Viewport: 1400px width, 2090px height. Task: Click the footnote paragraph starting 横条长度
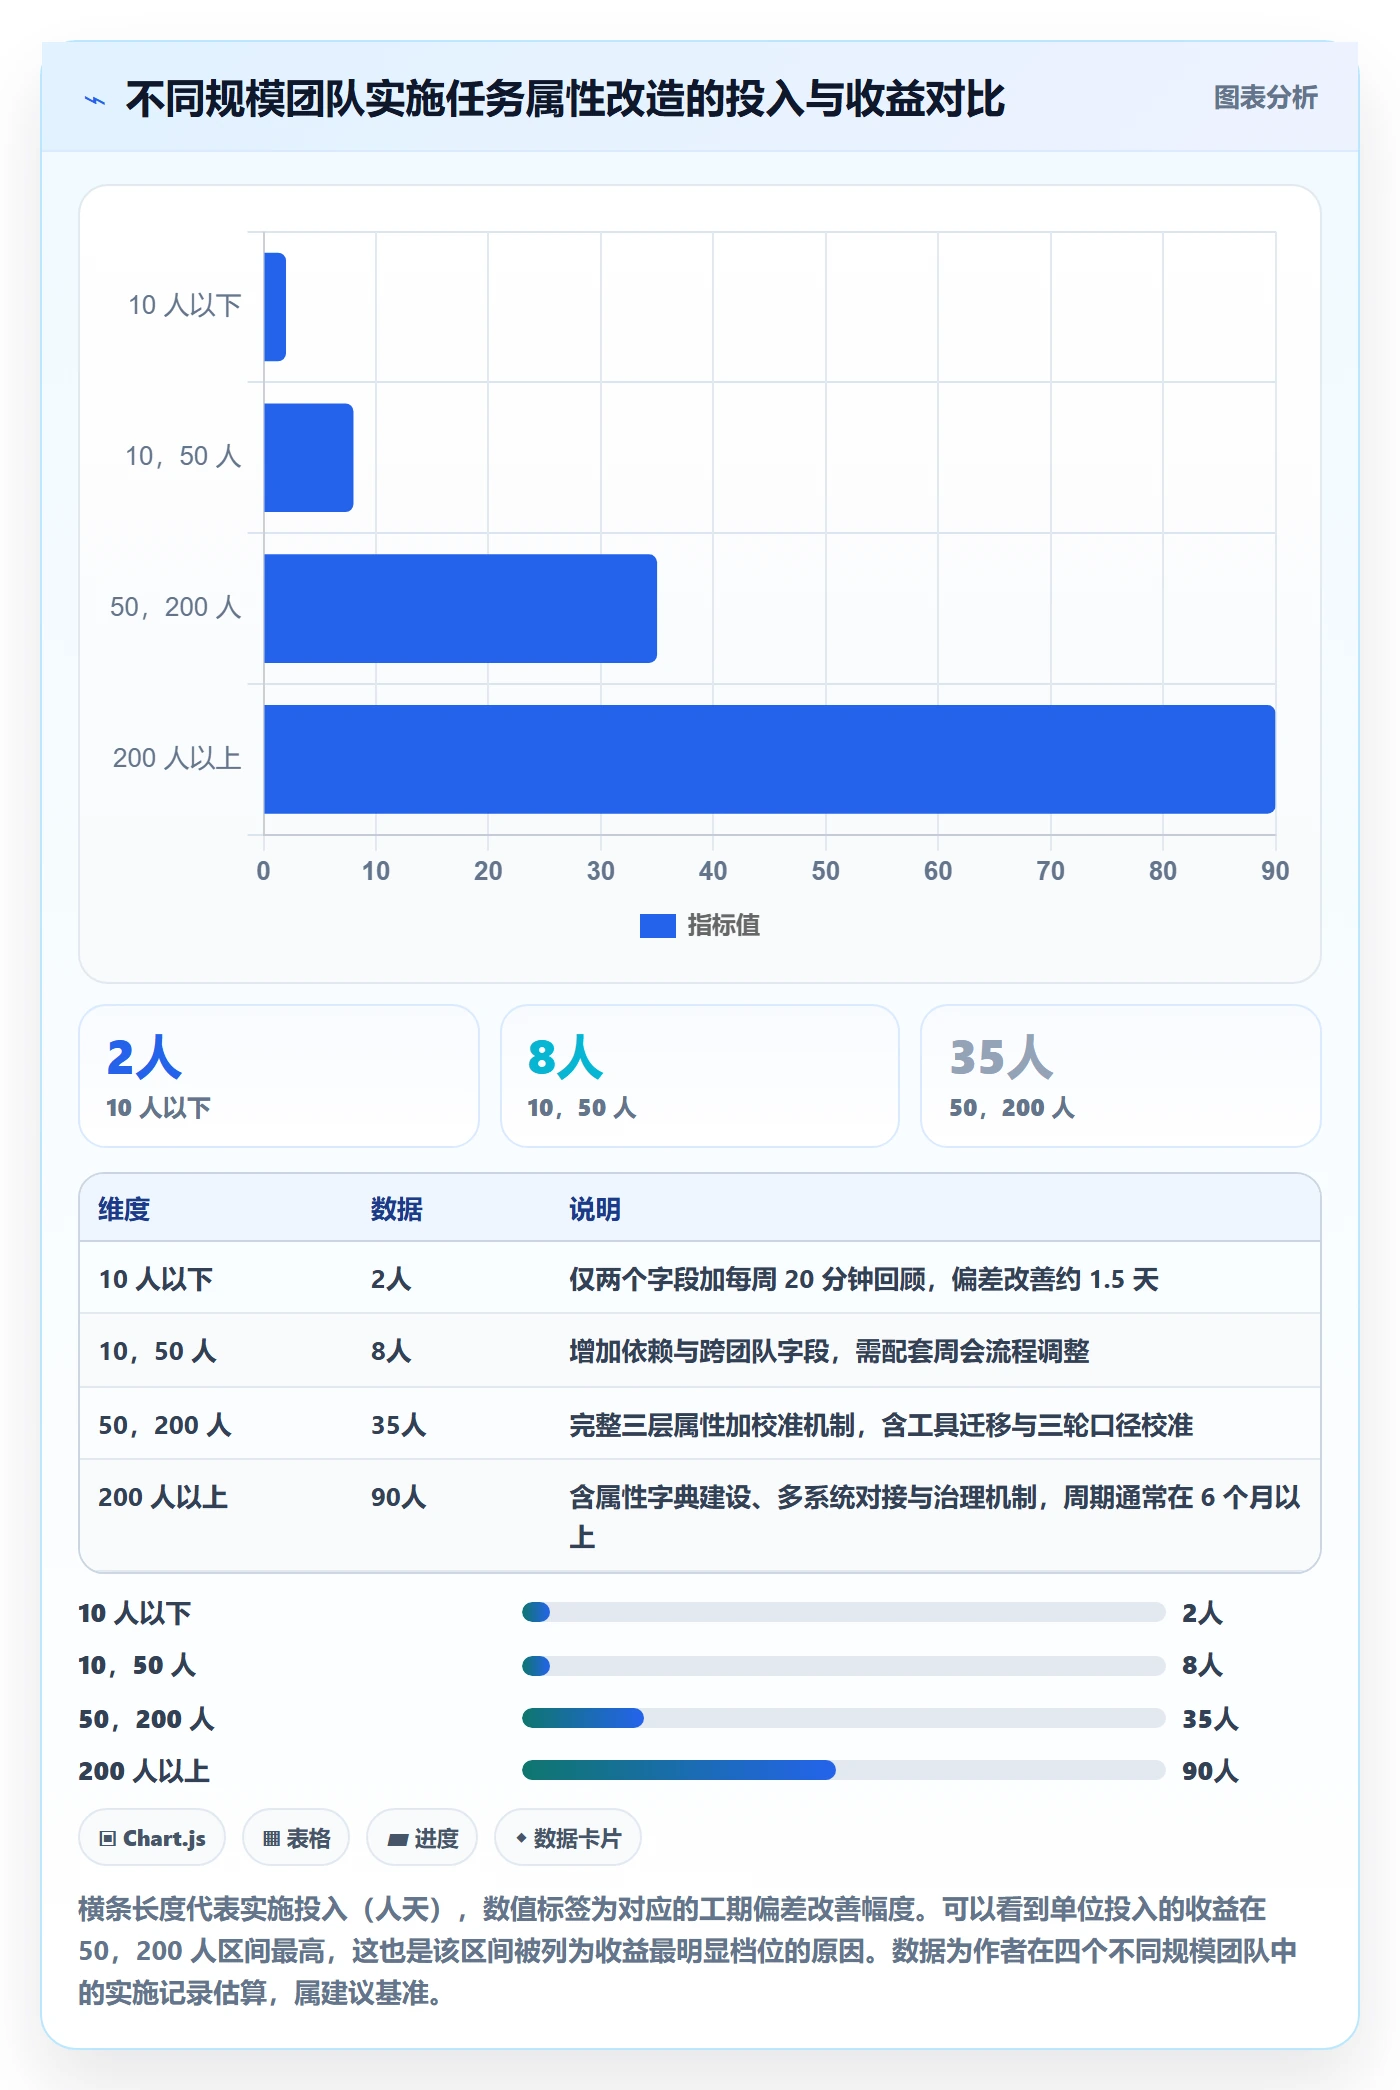click(x=688, y=1951)
